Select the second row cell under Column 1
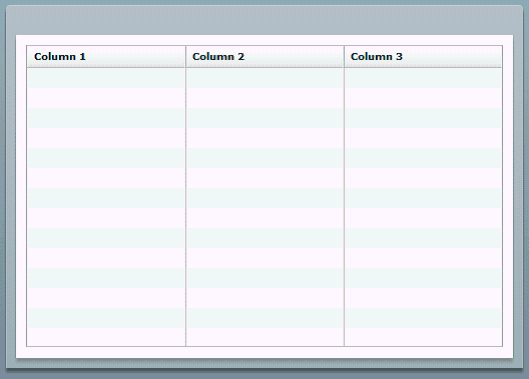The height and width of the screenshot is (379, 529). click(x=106, y=98)
